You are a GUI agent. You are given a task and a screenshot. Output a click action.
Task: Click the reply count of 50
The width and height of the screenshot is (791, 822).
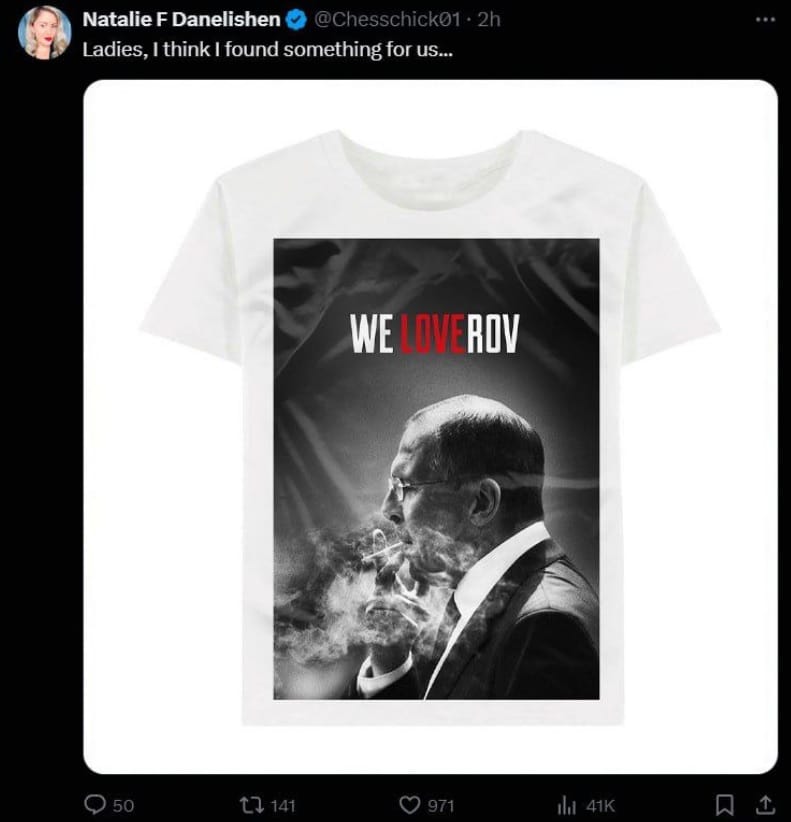[123, 805]
